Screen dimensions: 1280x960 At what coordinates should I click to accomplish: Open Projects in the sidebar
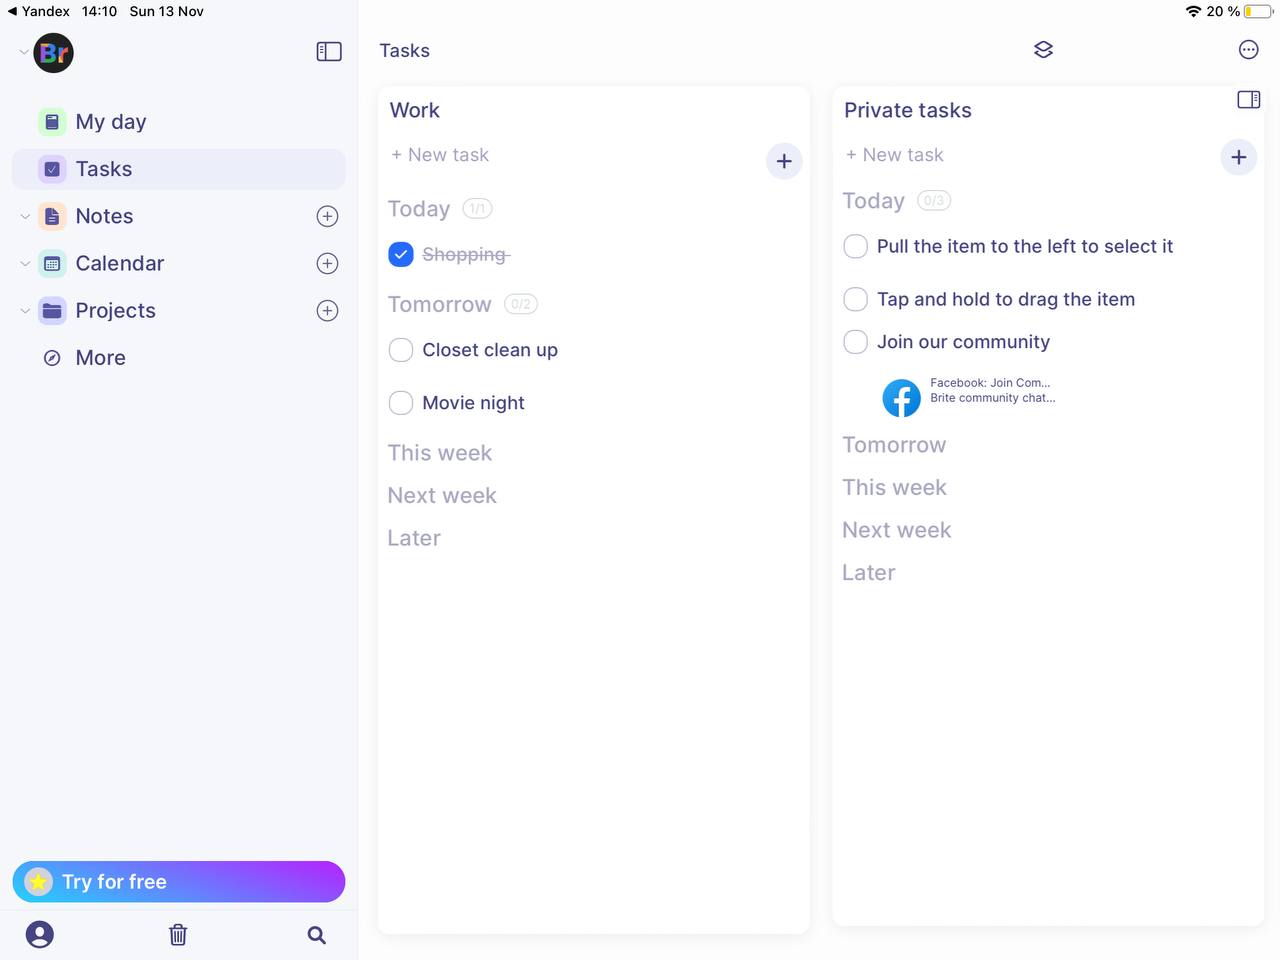pos(116,310)
